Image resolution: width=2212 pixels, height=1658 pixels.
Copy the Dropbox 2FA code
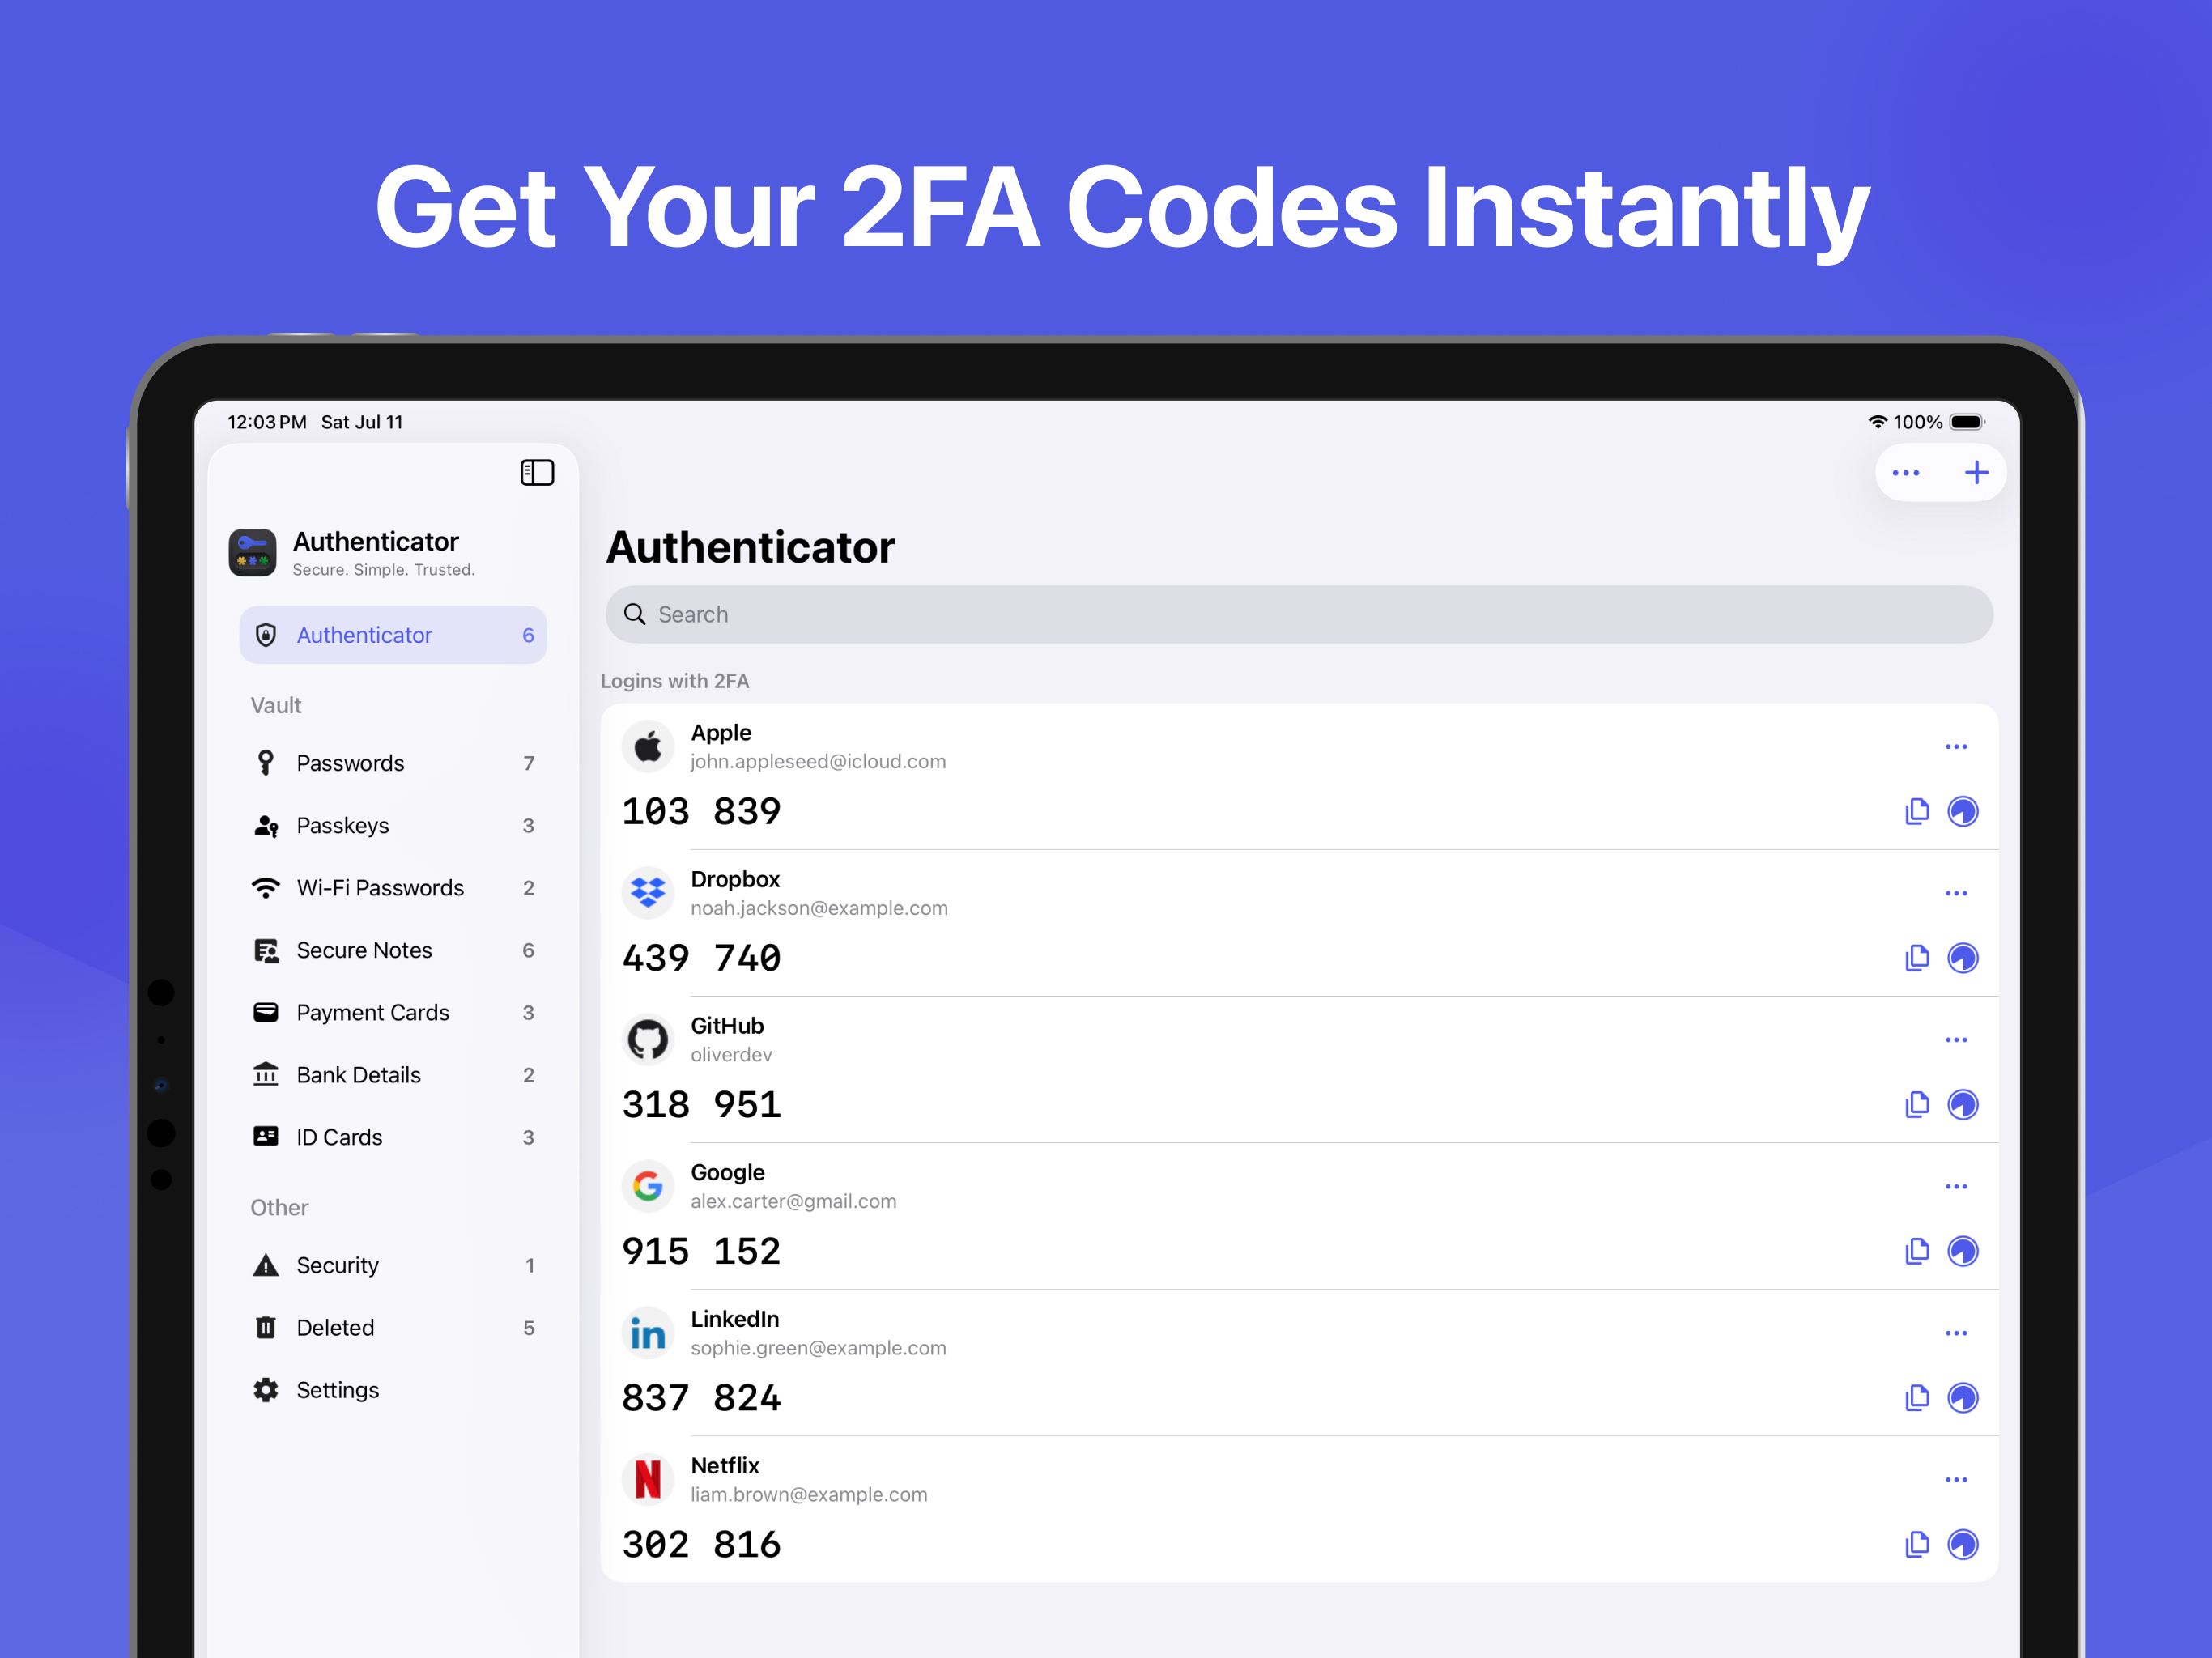click(x=1917, y=958)
